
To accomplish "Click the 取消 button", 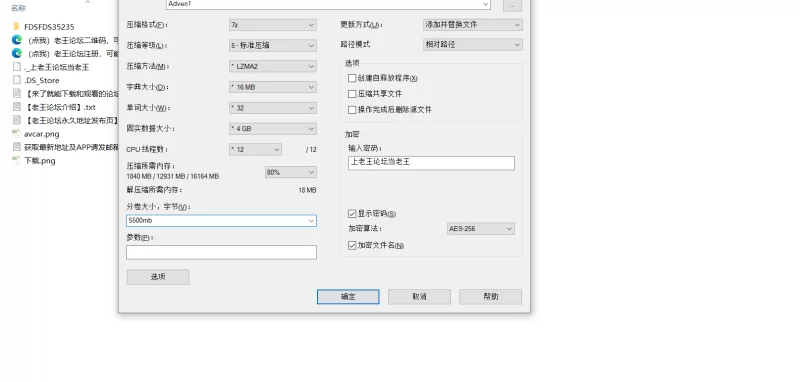I will click(419, 297).
